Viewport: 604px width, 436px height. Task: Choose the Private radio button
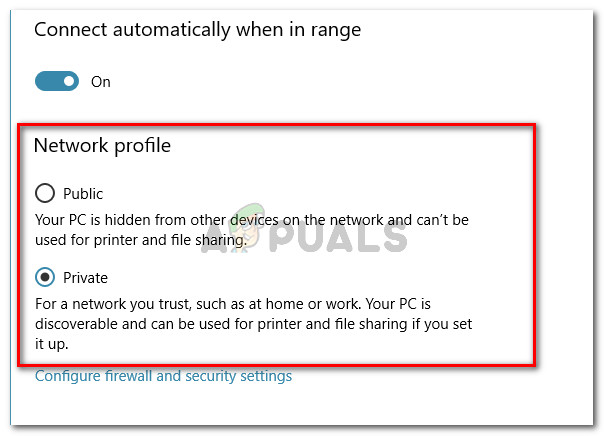coord(44,277)
